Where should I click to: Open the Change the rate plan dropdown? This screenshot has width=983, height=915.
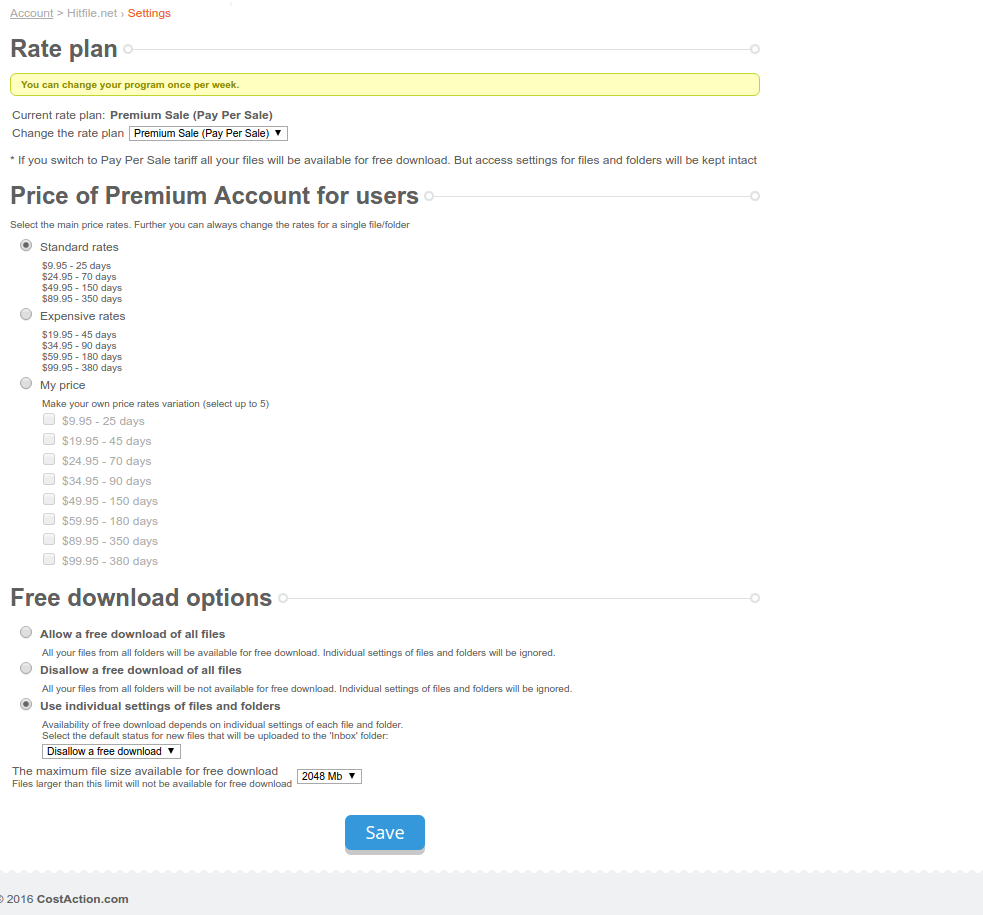(x=208, y=133)
